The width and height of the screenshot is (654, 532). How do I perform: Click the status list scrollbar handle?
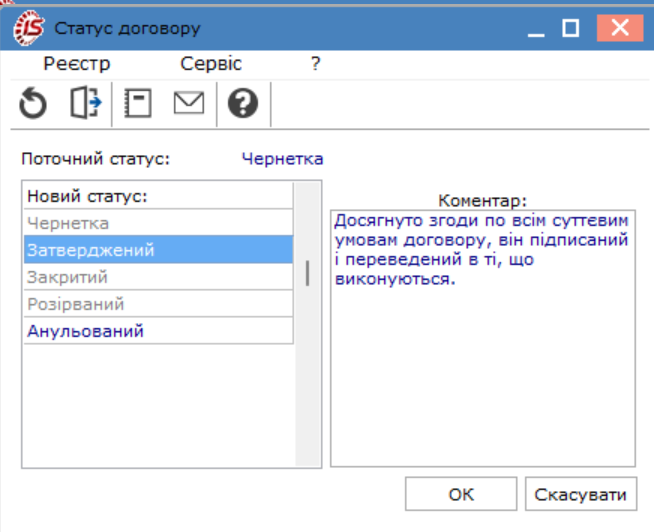pyautogui.click(x=307, y=273)
